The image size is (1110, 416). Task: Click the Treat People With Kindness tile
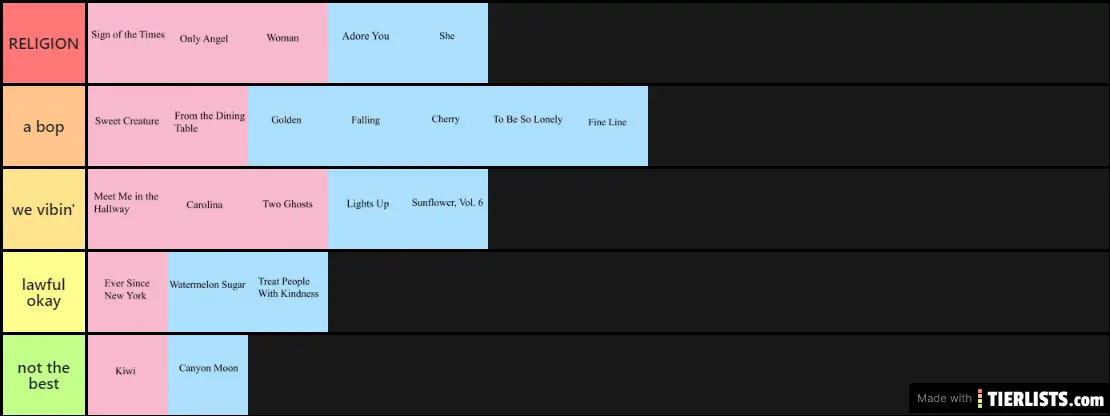pyautogui.click(x=288, y=292)
